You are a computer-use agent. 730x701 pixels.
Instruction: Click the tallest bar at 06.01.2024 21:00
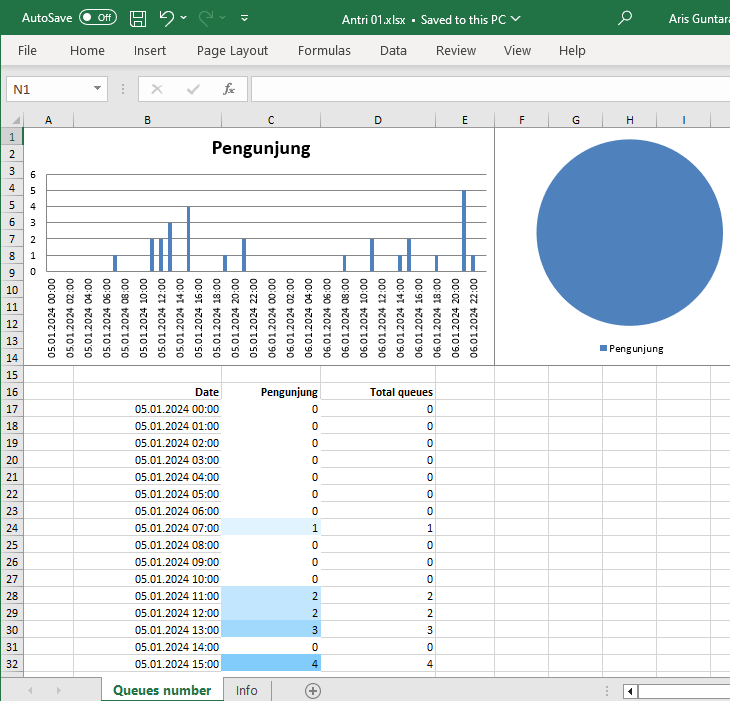point(464,231)
